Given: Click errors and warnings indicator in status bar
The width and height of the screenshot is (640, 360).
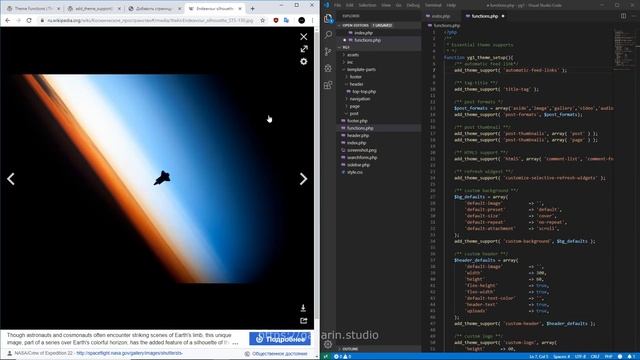Looking at the screenshot, I should click(x=343, y=357).
